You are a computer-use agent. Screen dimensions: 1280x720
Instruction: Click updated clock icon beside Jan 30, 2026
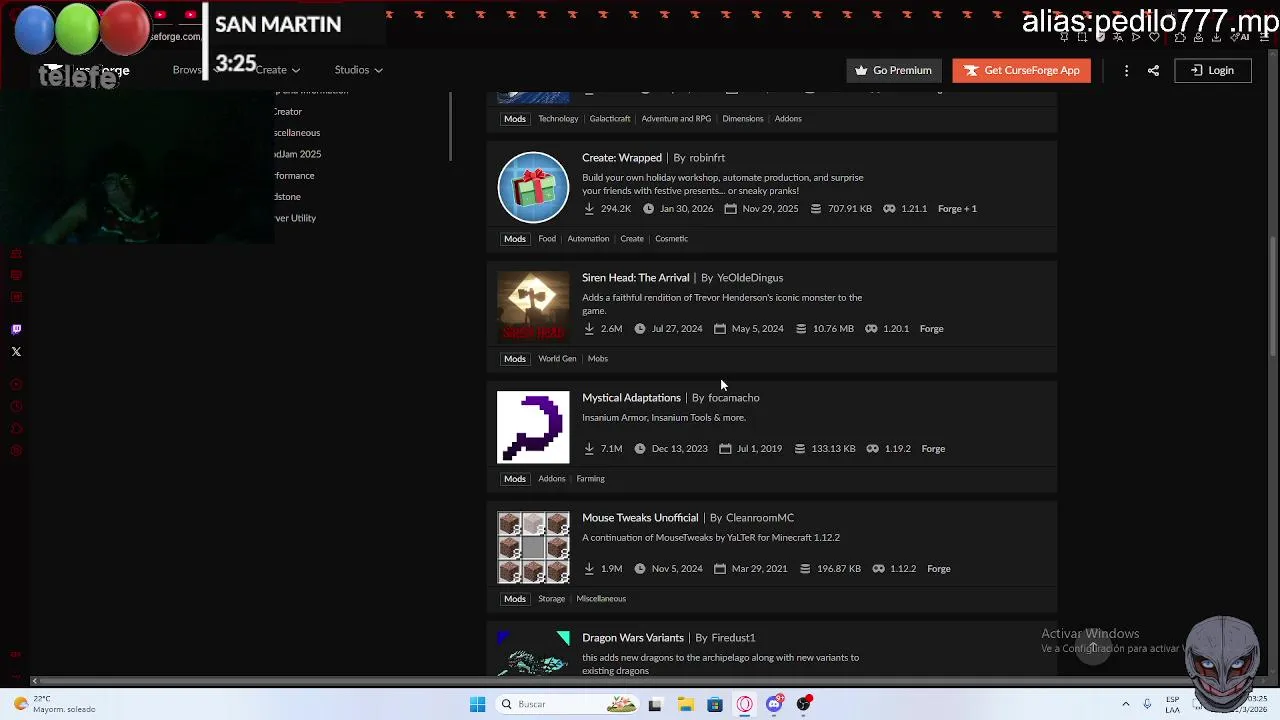(x=648, y=209)
